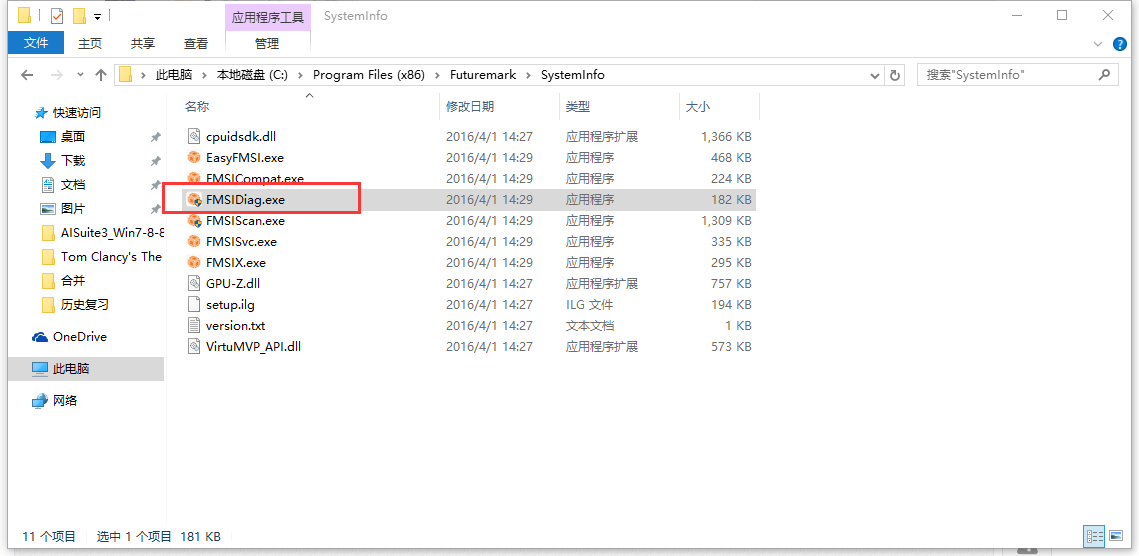Image resolution: width=1139 pixels, height=556 pixels.
Task: Open the quick access toolbar customize dropdown
Action: click(97, 15)
